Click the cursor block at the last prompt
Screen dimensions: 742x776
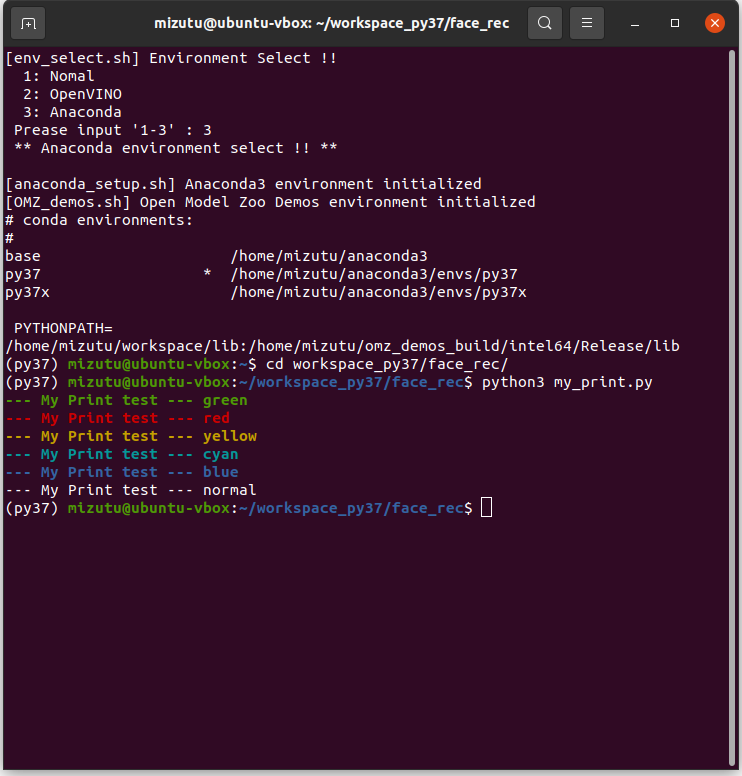click(486, 508)
